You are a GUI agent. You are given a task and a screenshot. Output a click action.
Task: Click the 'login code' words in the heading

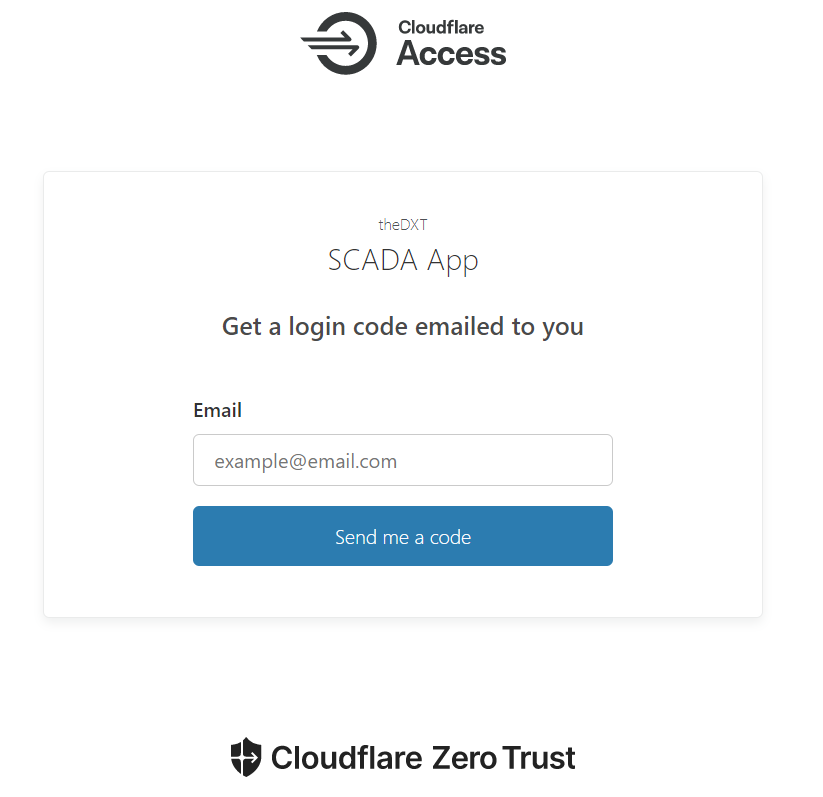348,327
